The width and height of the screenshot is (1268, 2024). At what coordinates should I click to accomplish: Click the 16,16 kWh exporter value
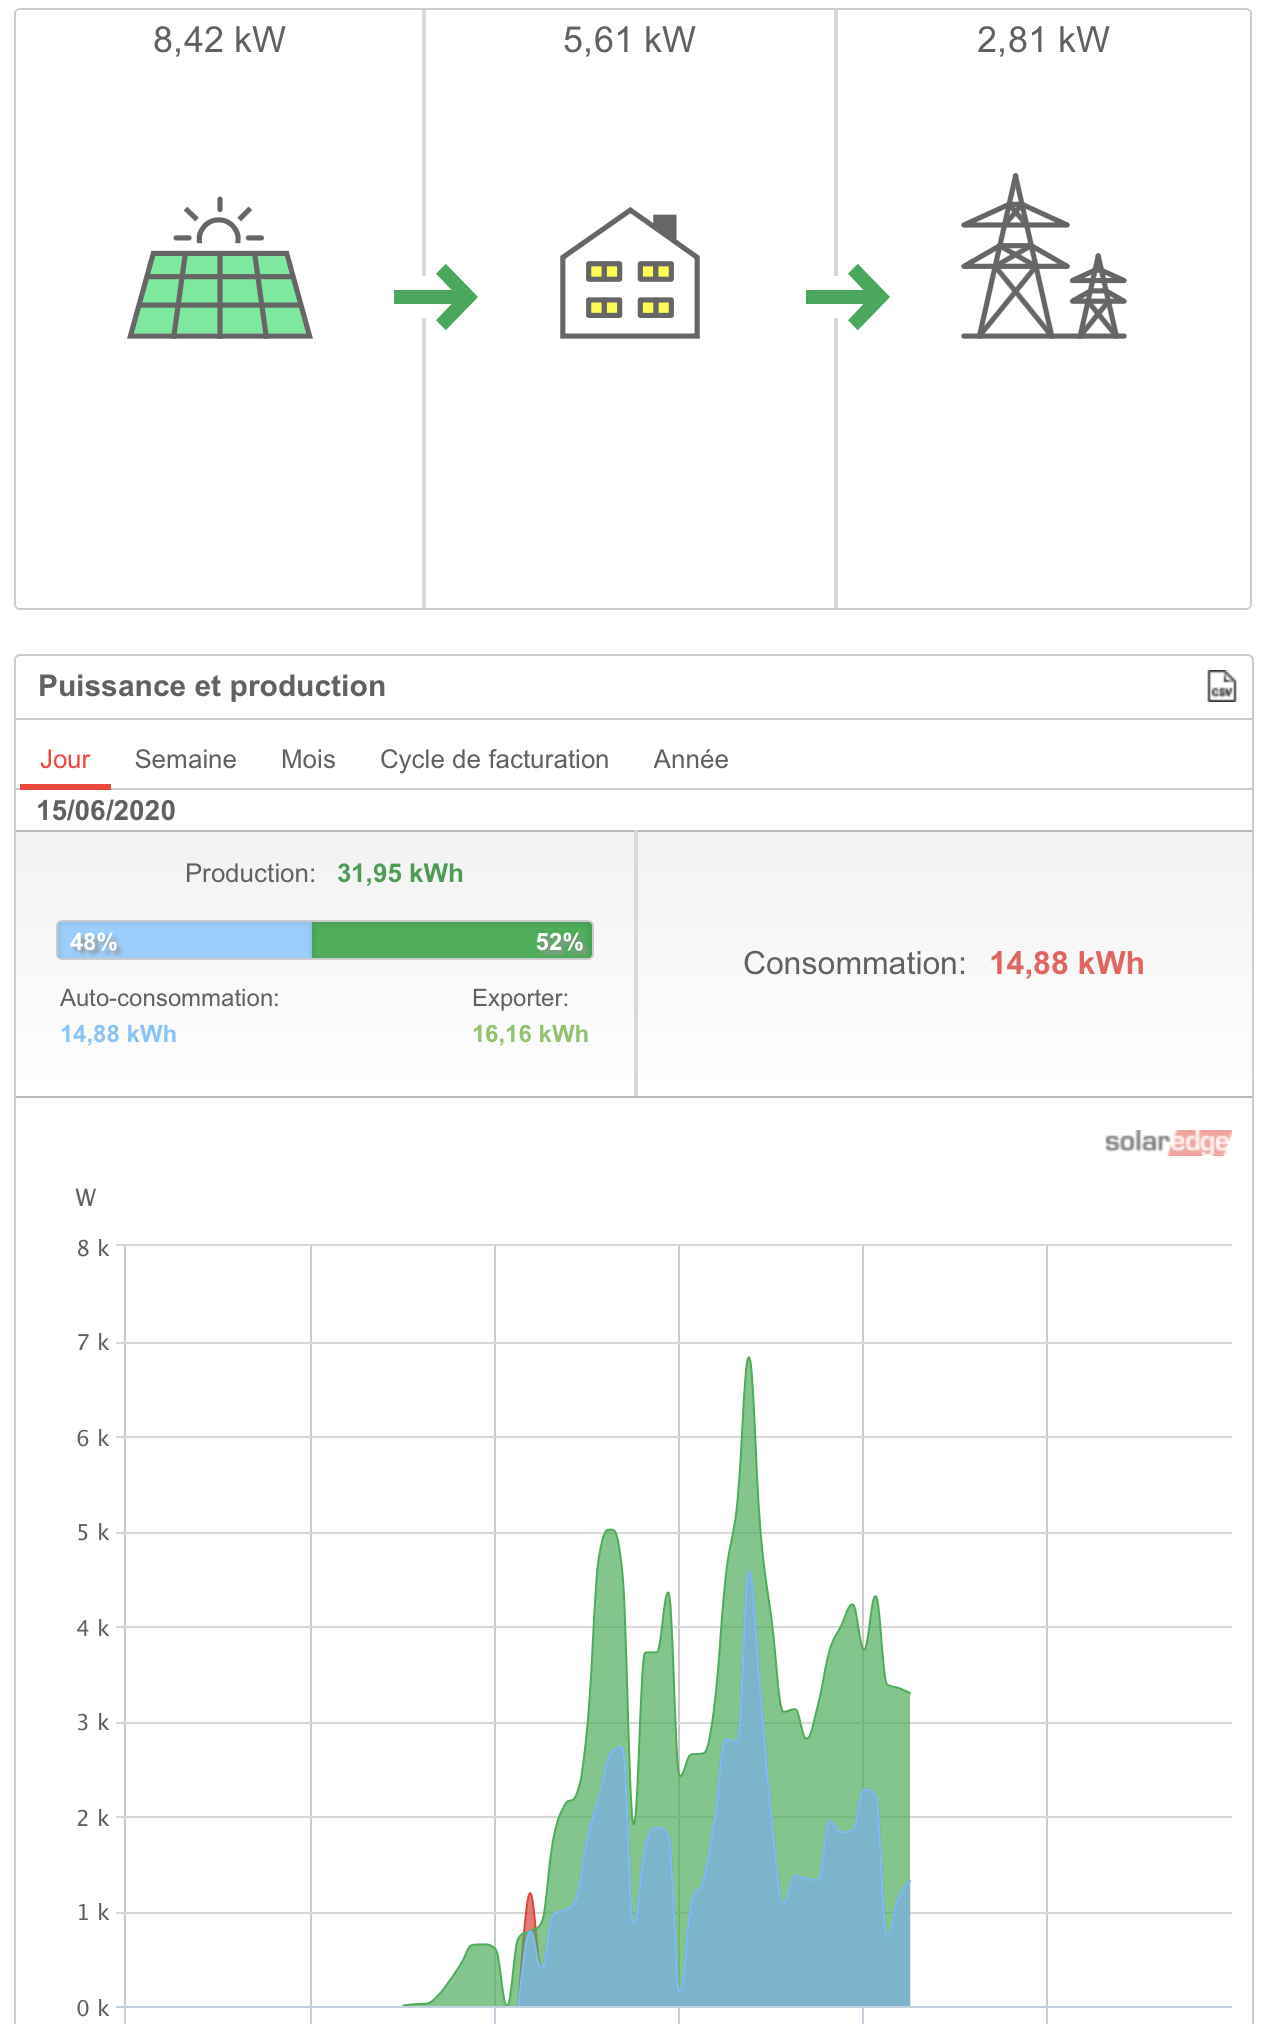click(x=530, y=1034)
